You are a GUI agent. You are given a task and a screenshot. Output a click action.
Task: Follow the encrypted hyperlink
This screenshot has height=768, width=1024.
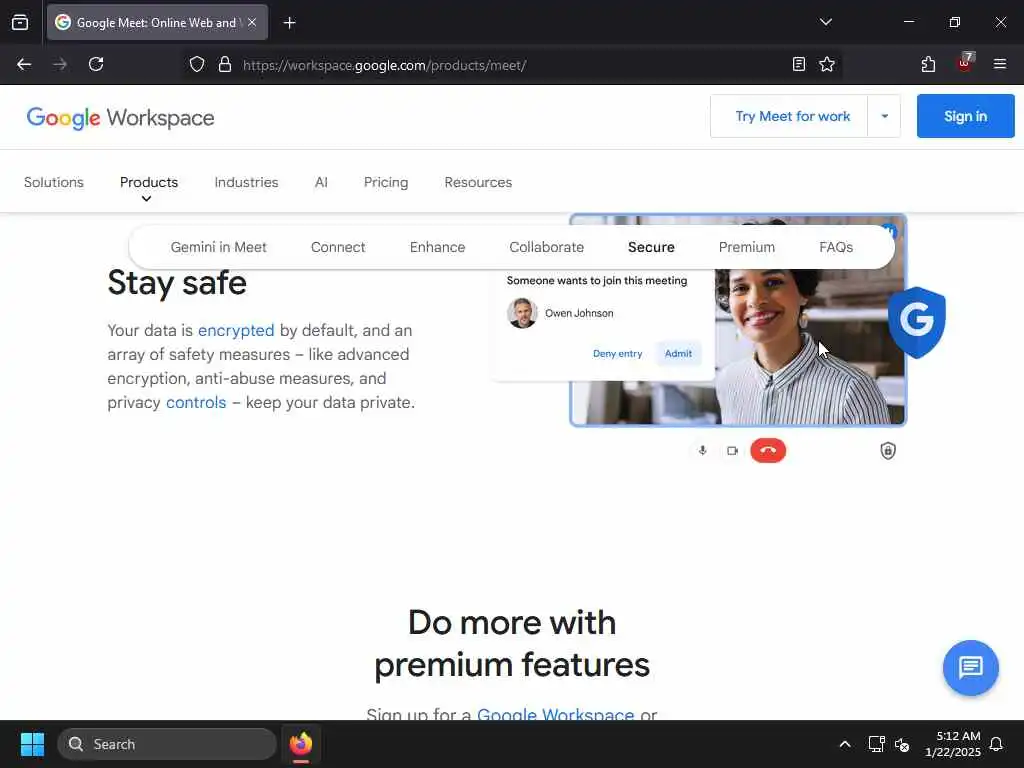[236, 330]
